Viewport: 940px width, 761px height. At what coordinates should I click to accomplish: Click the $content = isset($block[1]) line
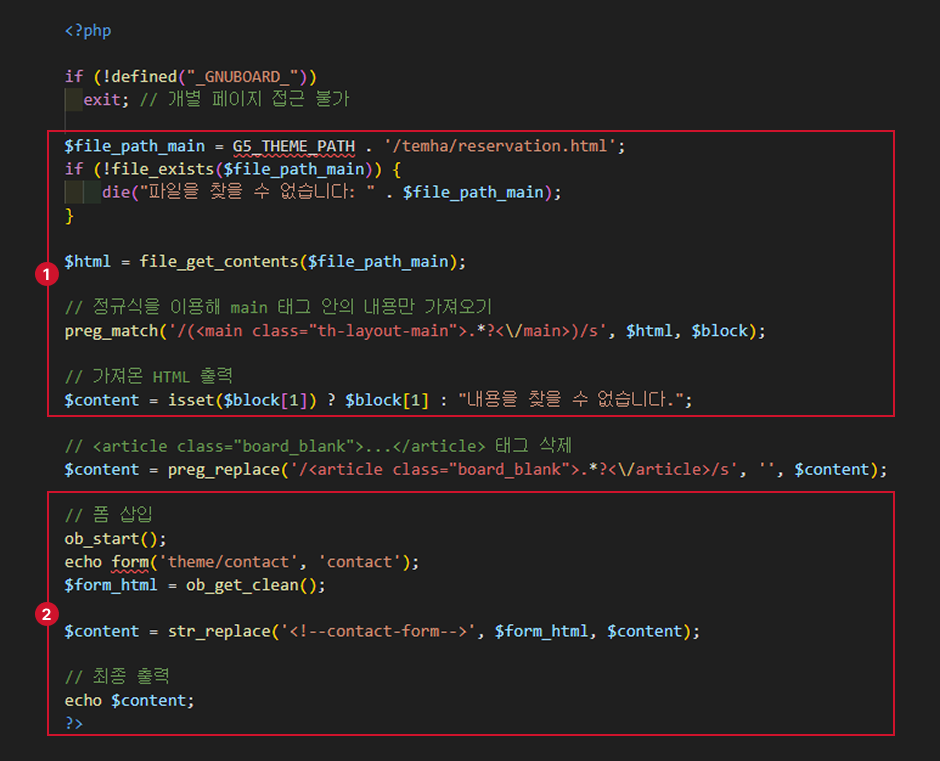(378, 400)
